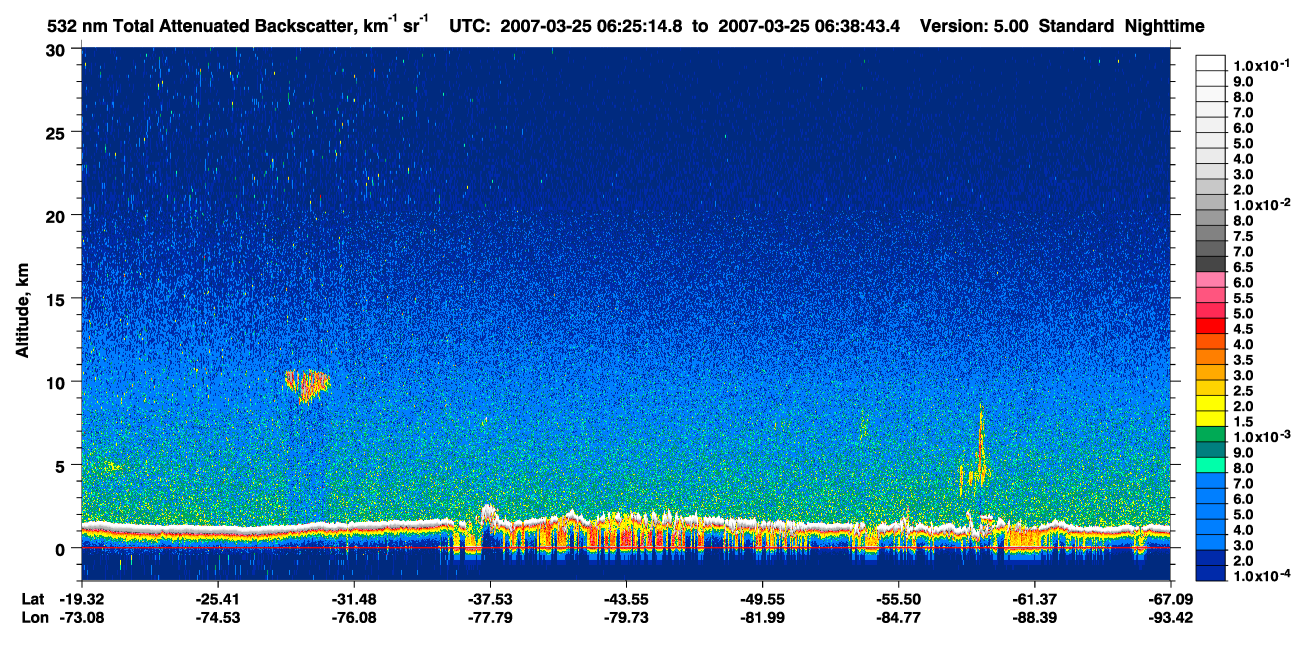
Task: Click the longitude value '-77.79'
Action: click(490, 617)
